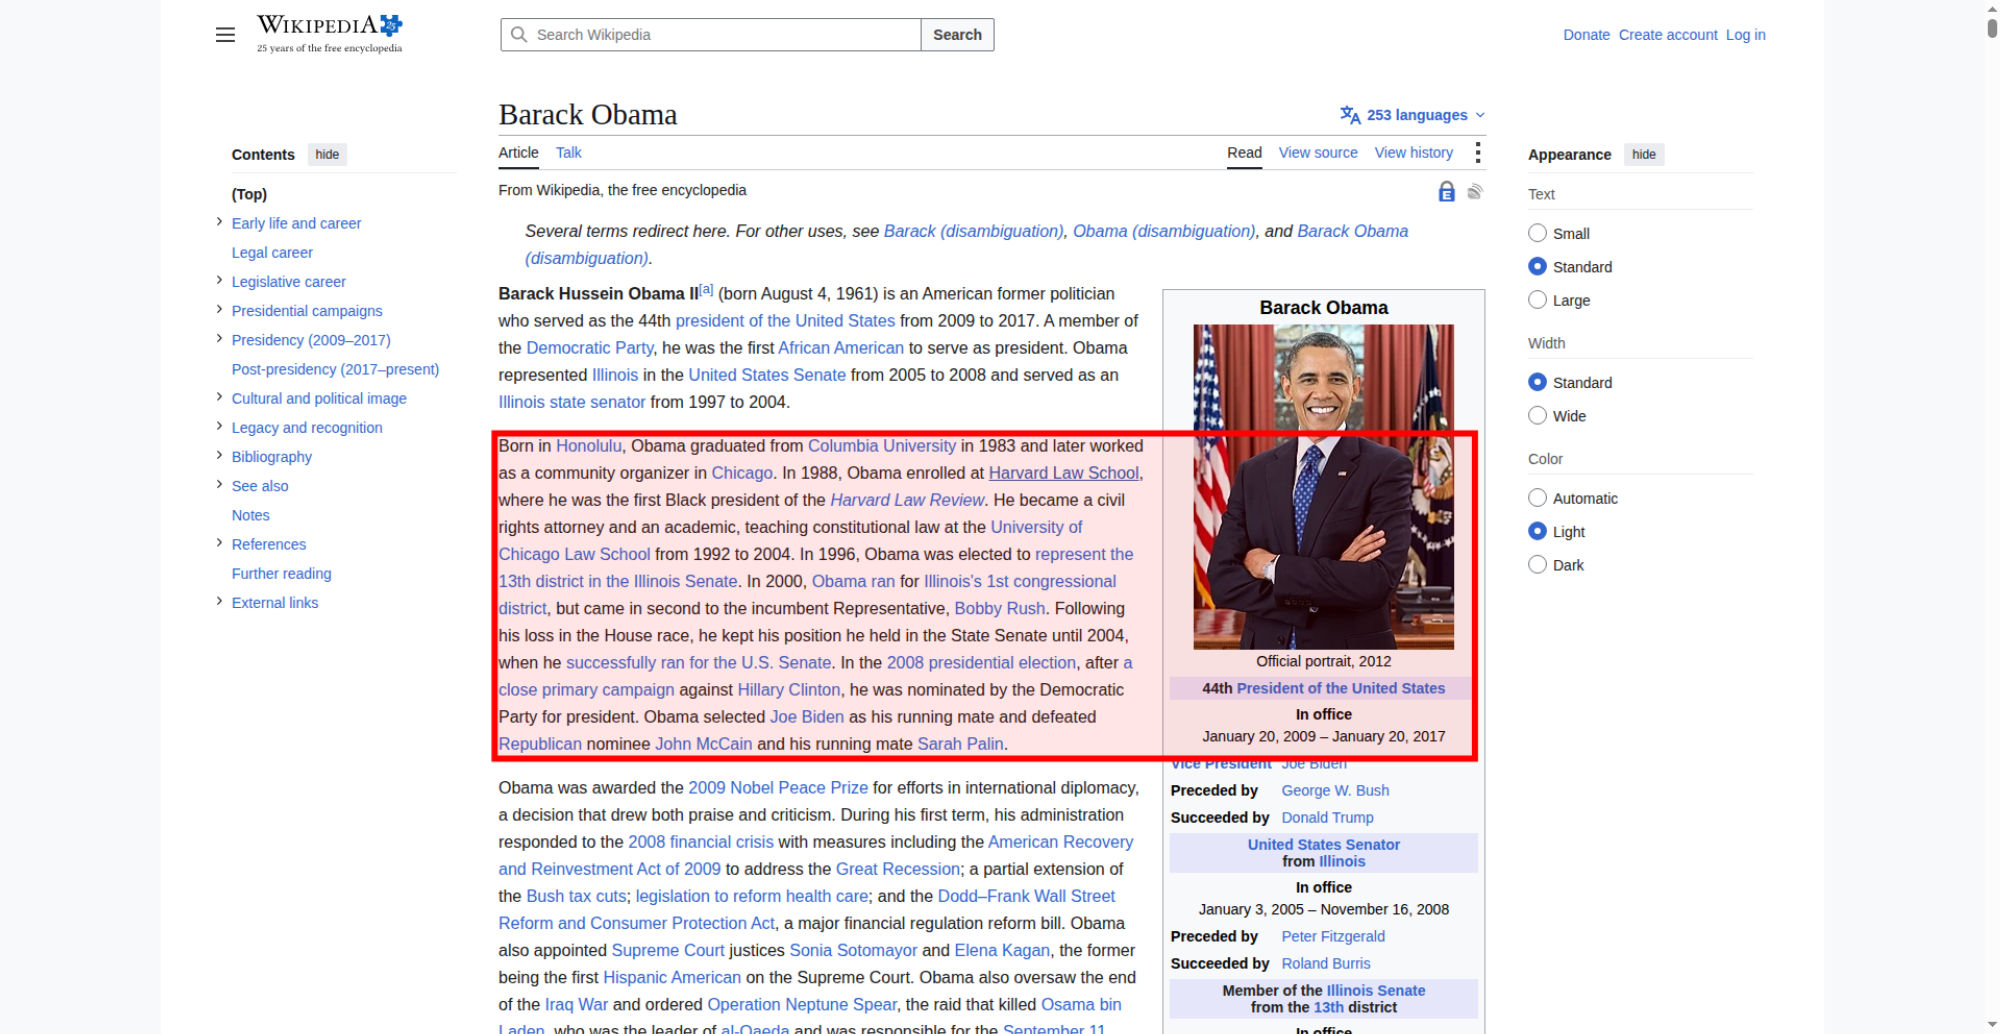2000x1034 pixels.
Task: Open the View history tab
Action: (x=1413, y=153)
